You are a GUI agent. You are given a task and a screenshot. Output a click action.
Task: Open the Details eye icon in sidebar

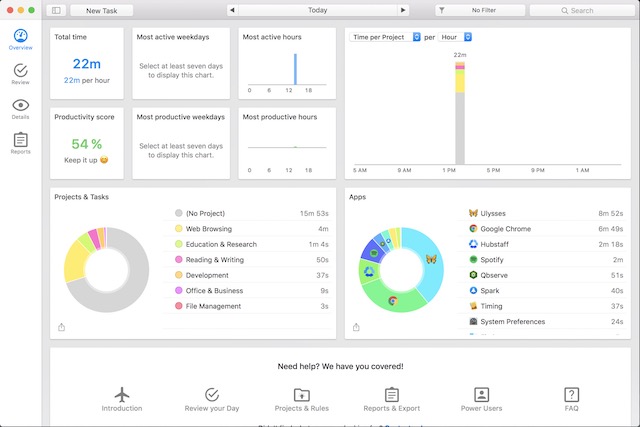[x=20, y=105]
